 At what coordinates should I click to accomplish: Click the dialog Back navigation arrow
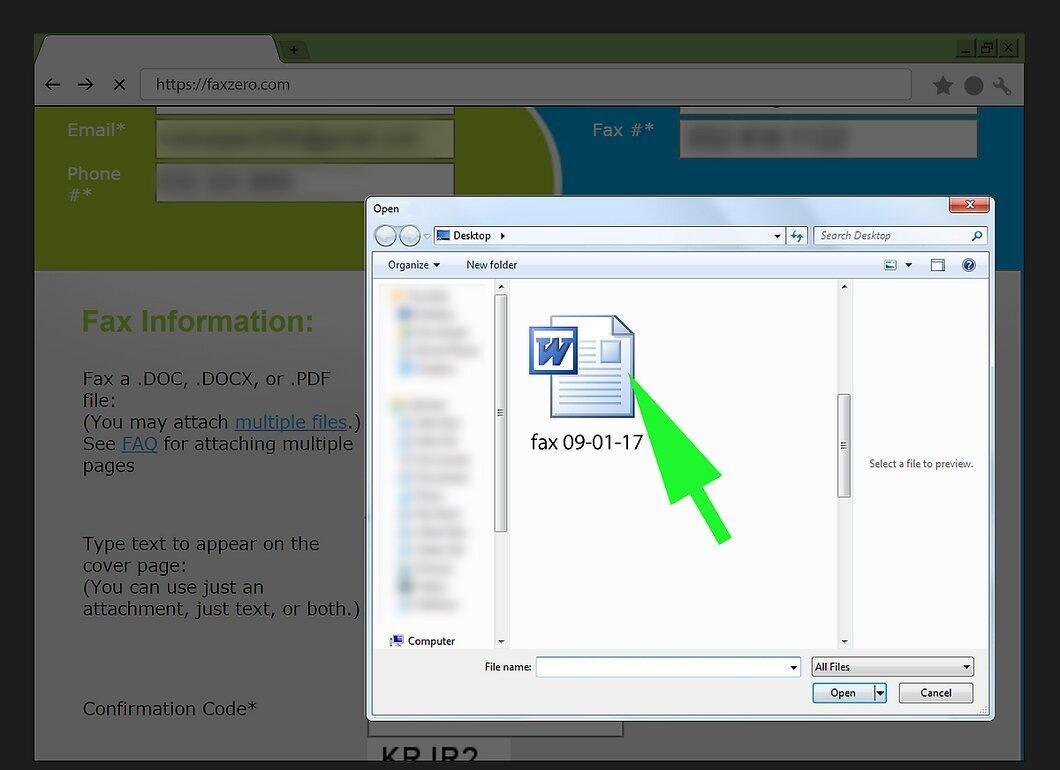coord(386,236)
